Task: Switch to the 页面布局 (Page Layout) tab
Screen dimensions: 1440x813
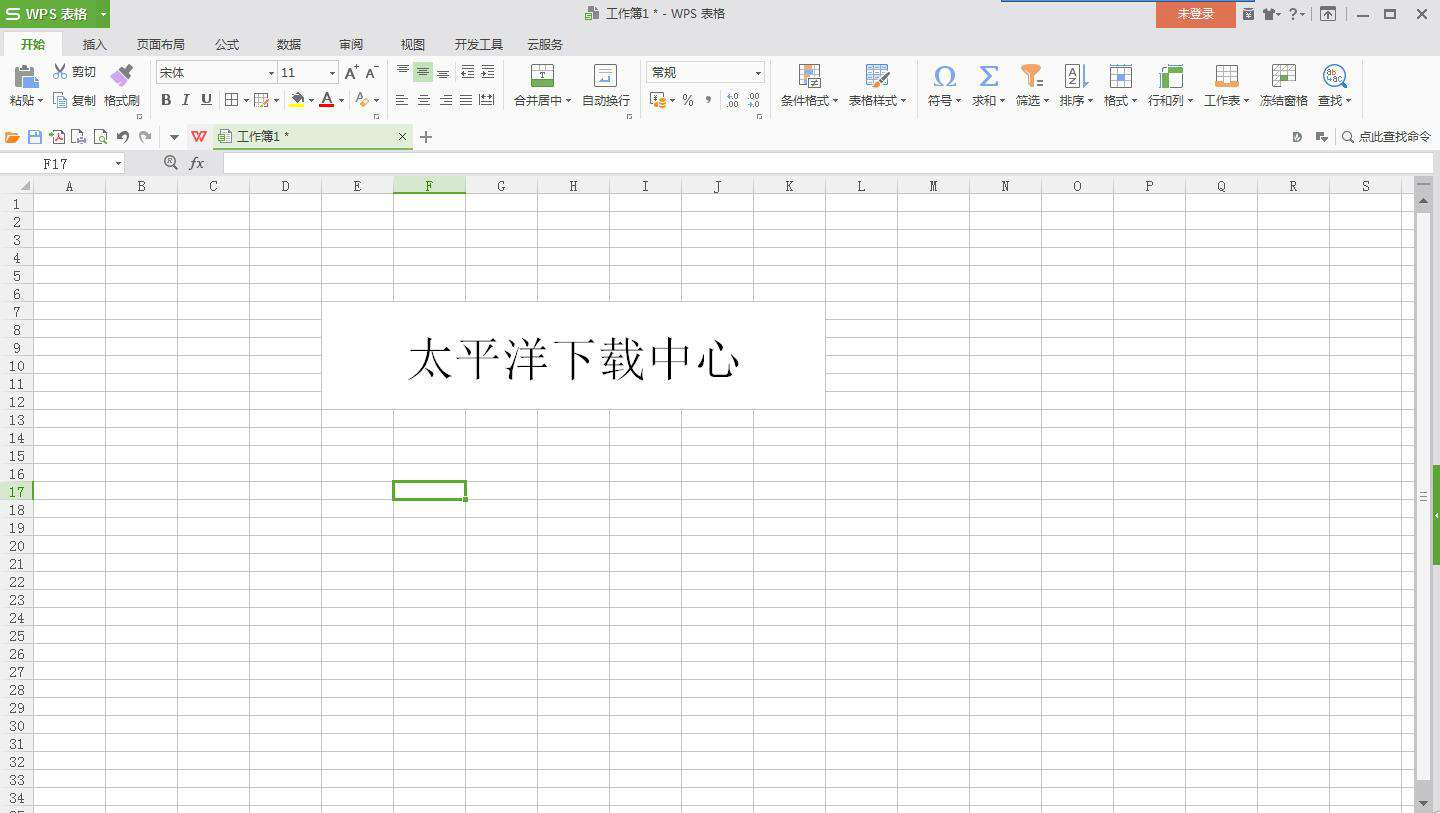Action: [x=161, y=44]
